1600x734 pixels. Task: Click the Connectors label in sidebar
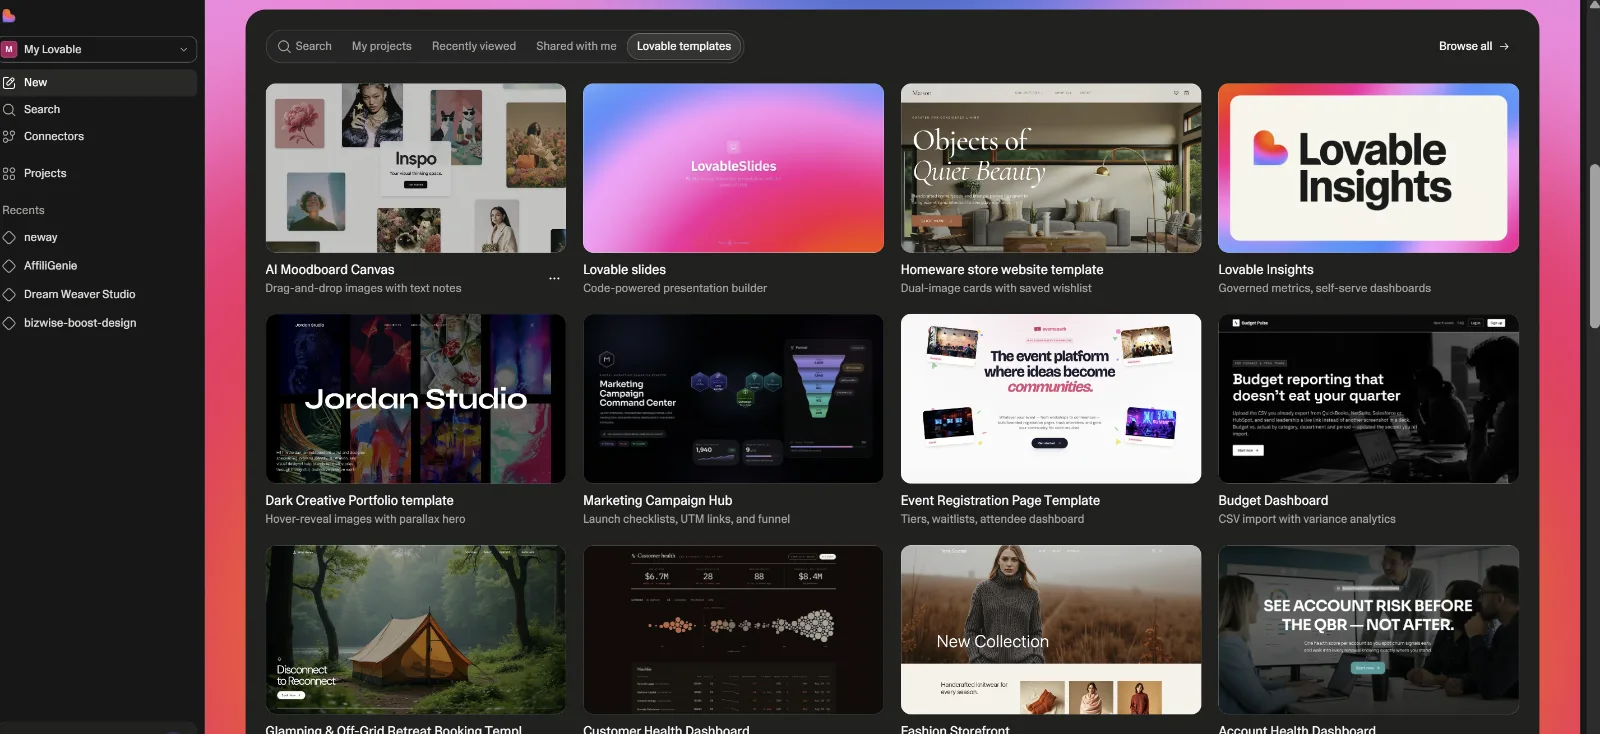[54, 136]
